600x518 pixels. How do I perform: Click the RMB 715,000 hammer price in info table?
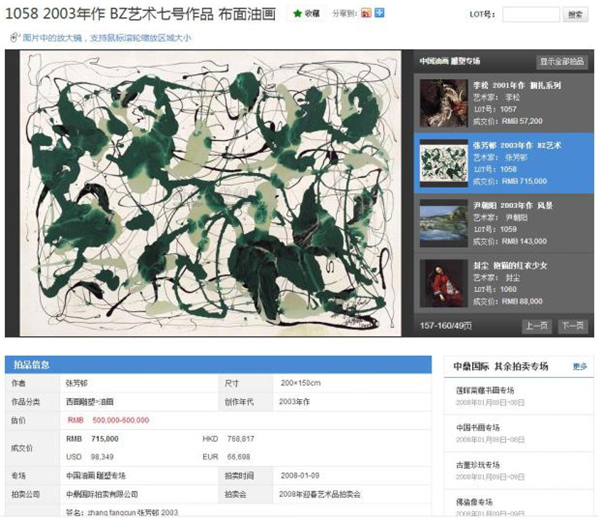(92, 439)
